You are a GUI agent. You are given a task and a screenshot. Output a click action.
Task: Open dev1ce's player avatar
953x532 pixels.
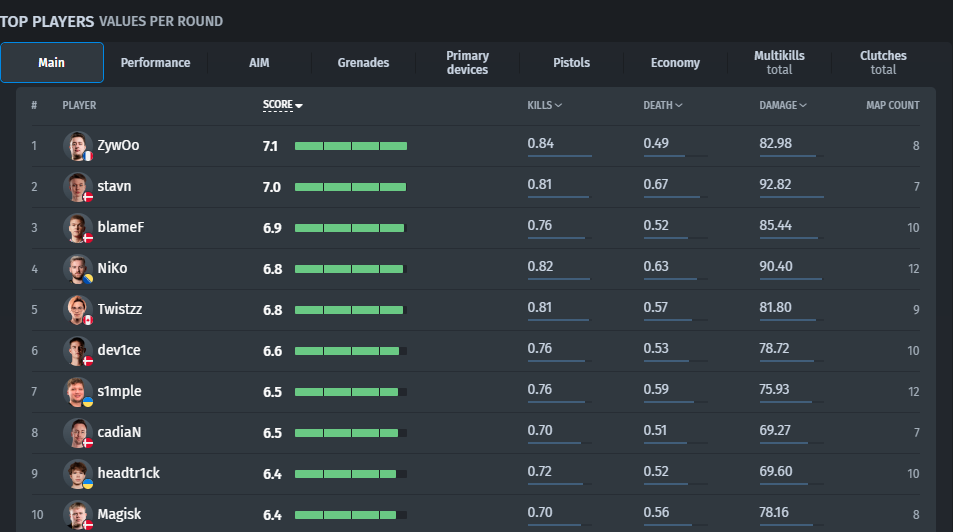(78, 351)
